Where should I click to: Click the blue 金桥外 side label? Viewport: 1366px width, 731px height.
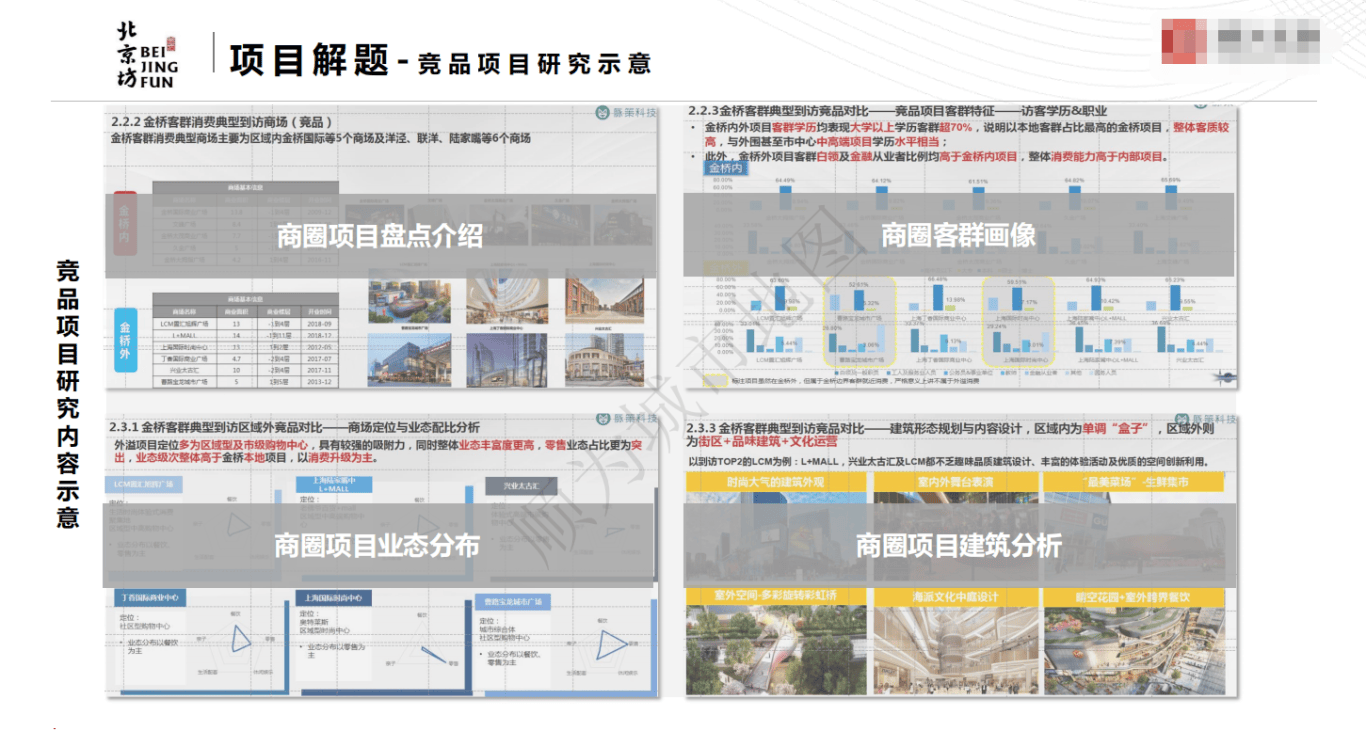[x=126, y=340]
